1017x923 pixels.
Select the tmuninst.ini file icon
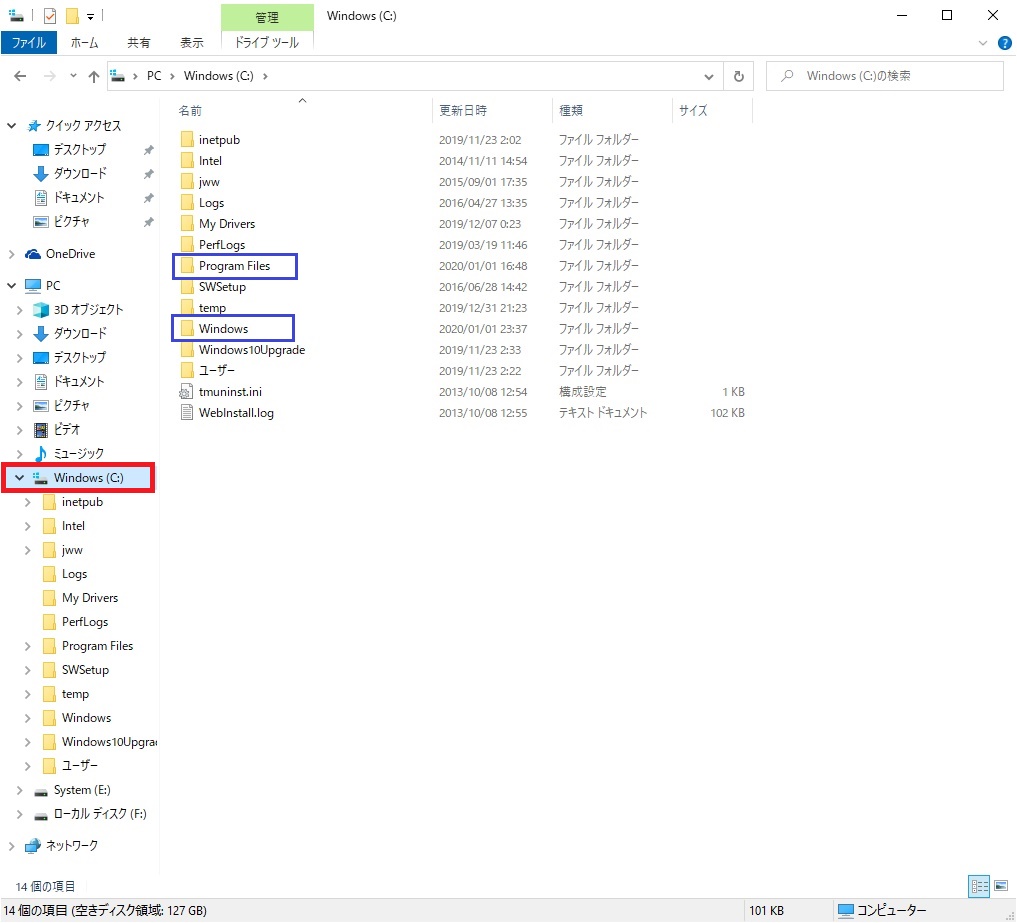coord(186,392)
